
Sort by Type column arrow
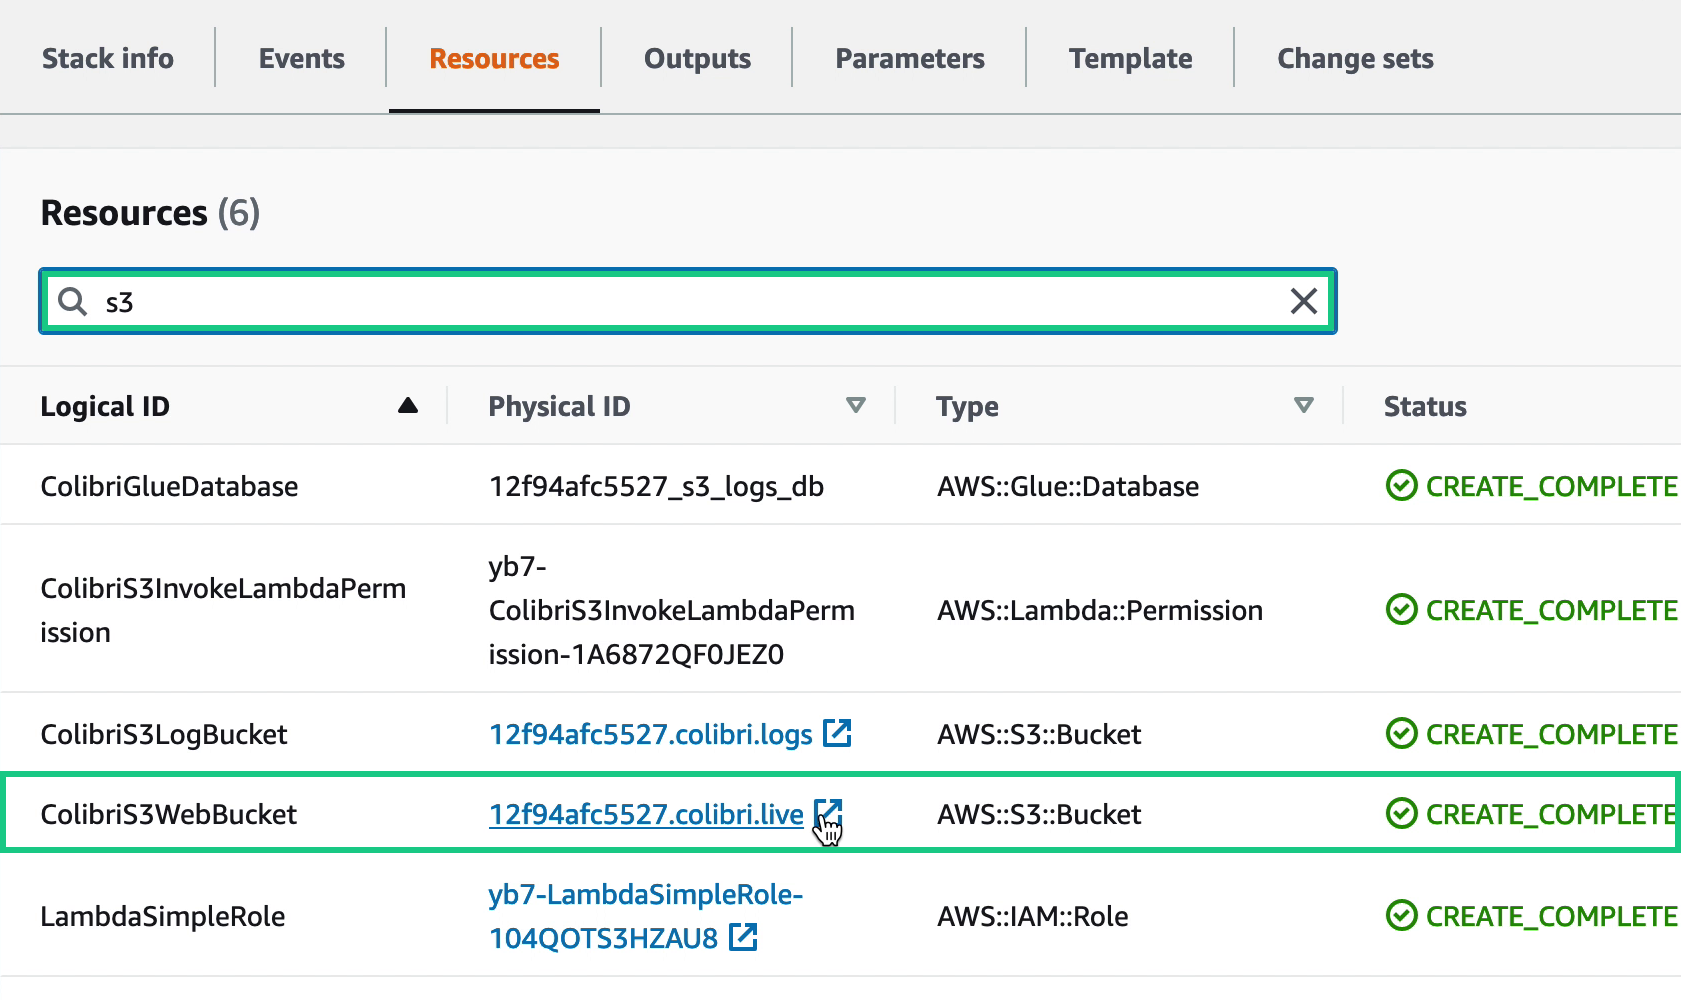click(x=1303, y=406)
